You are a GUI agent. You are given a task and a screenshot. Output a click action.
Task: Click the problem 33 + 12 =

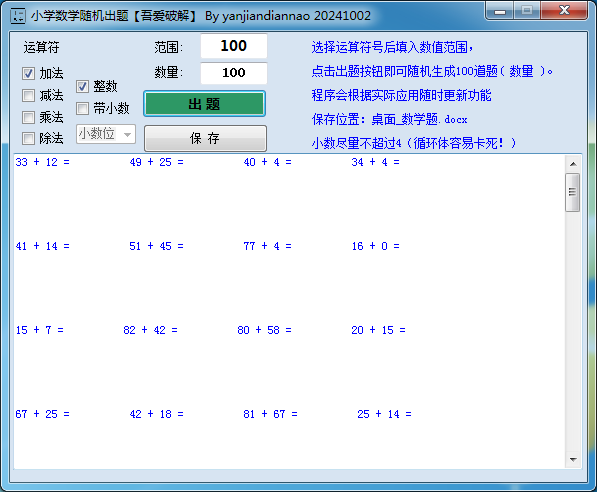tap(42, 162)
